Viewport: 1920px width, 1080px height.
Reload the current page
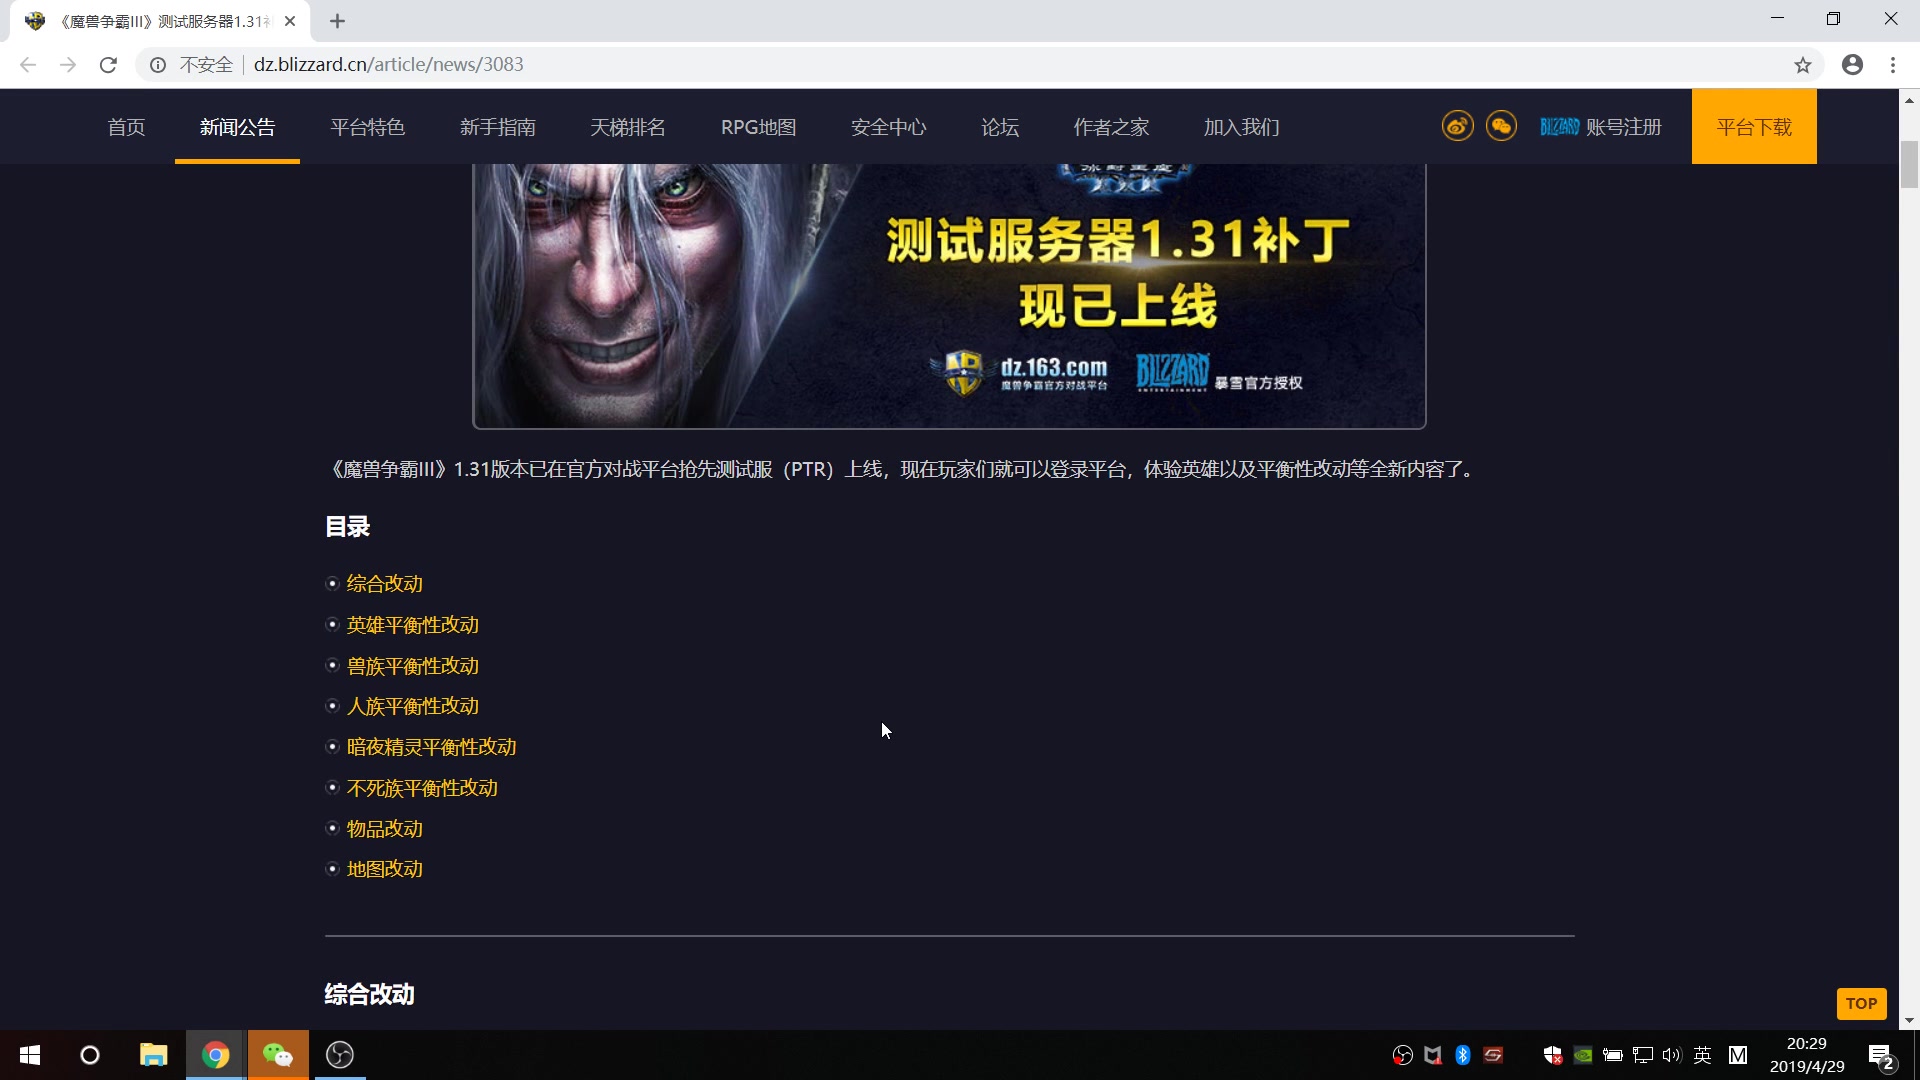[108, 65]
